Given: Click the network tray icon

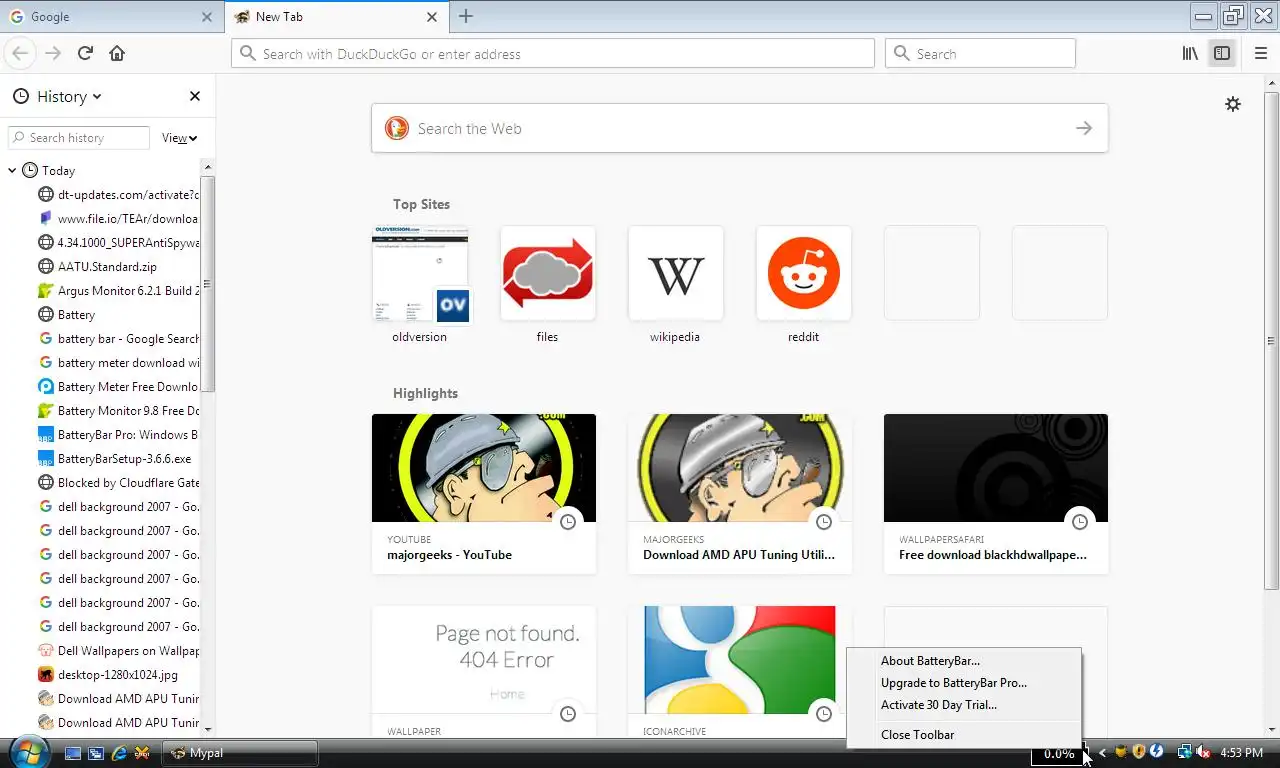Looking at the screenshot, I should point(1185,752).
